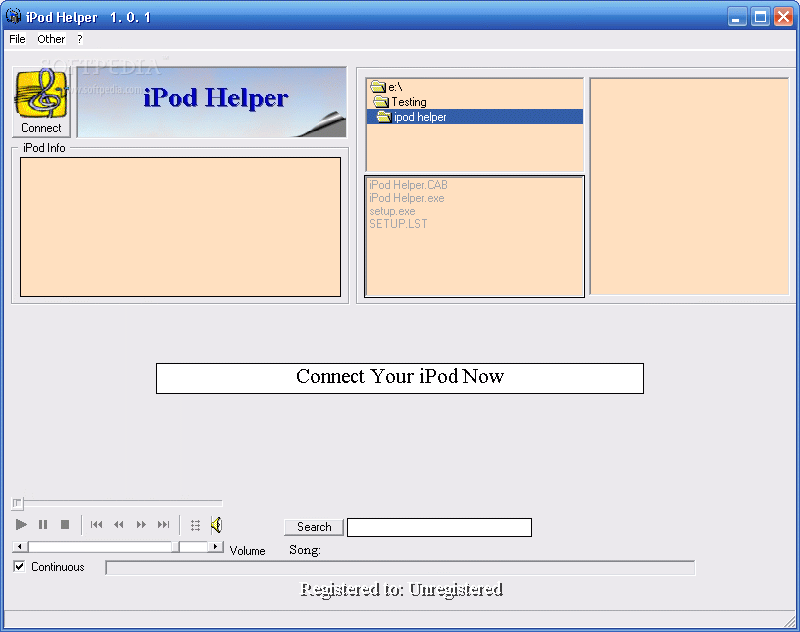Click the Connect iPod icon button
Screen dimensions: 800x632
[41, 102]
